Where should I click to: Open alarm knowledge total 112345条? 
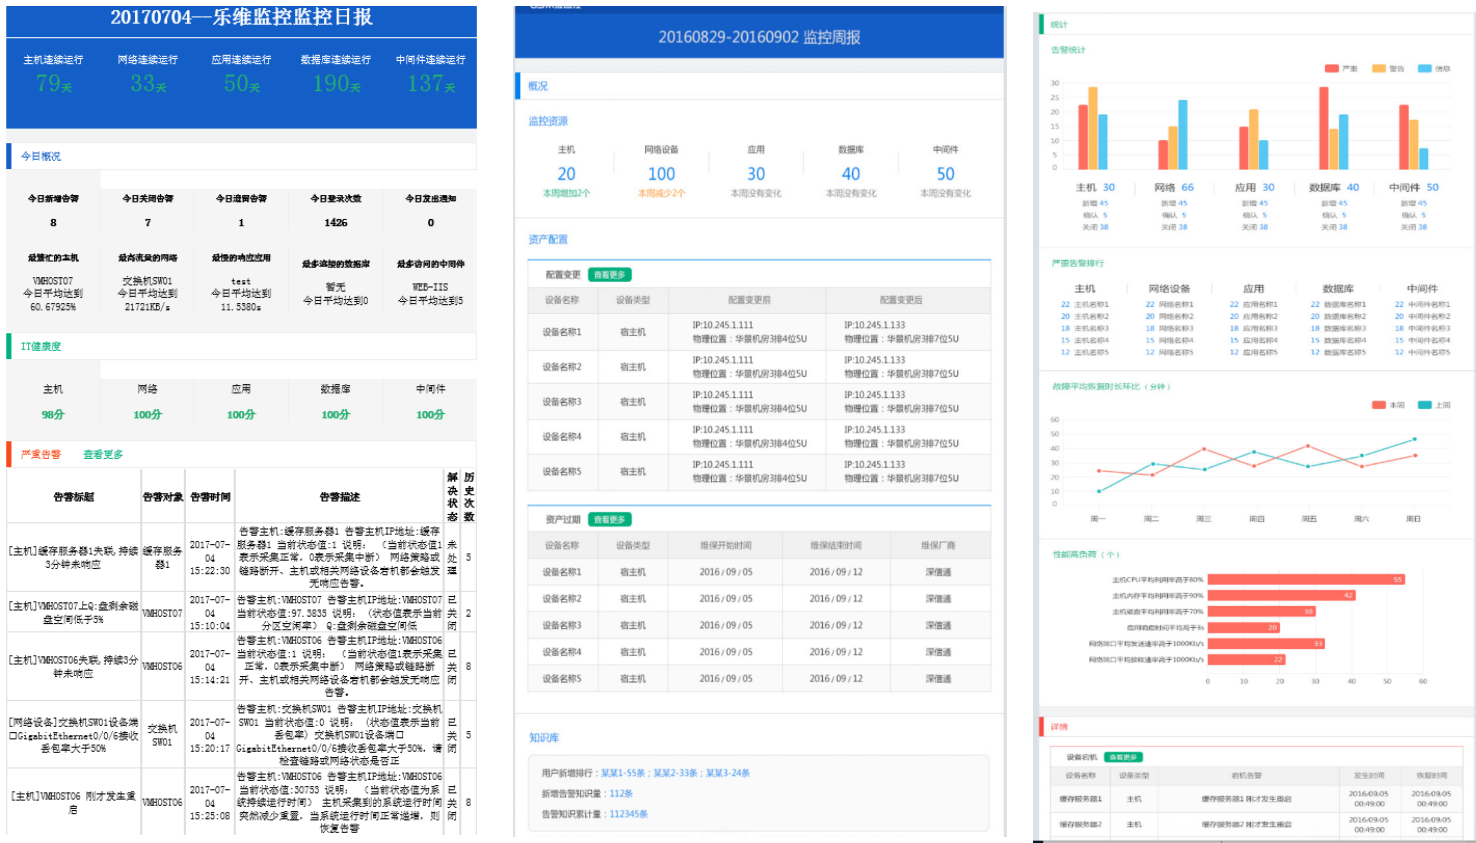tap(629, 814)
